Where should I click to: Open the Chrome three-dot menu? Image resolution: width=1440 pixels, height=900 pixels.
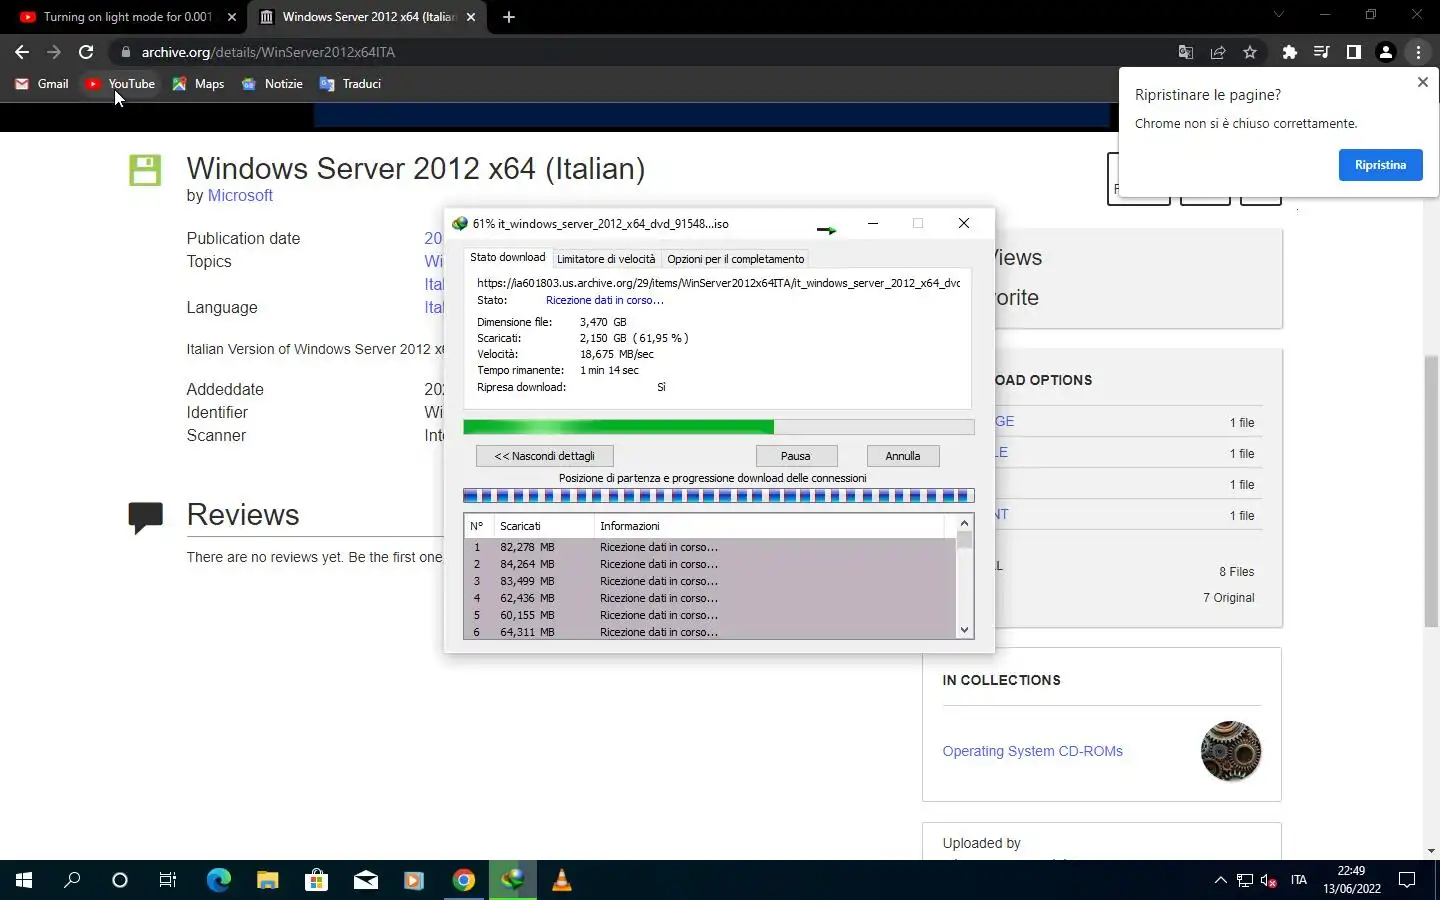point(1418,52)
